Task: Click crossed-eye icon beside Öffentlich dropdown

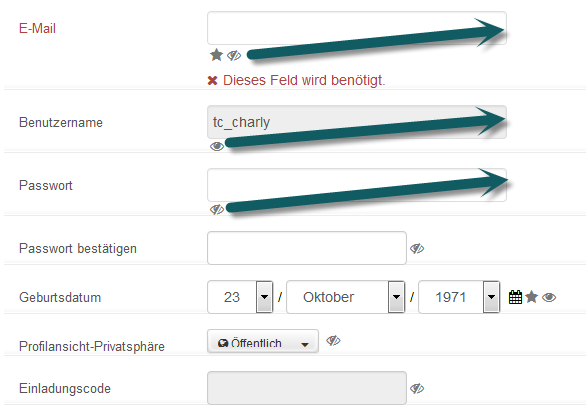Action: tap(333, 340)
